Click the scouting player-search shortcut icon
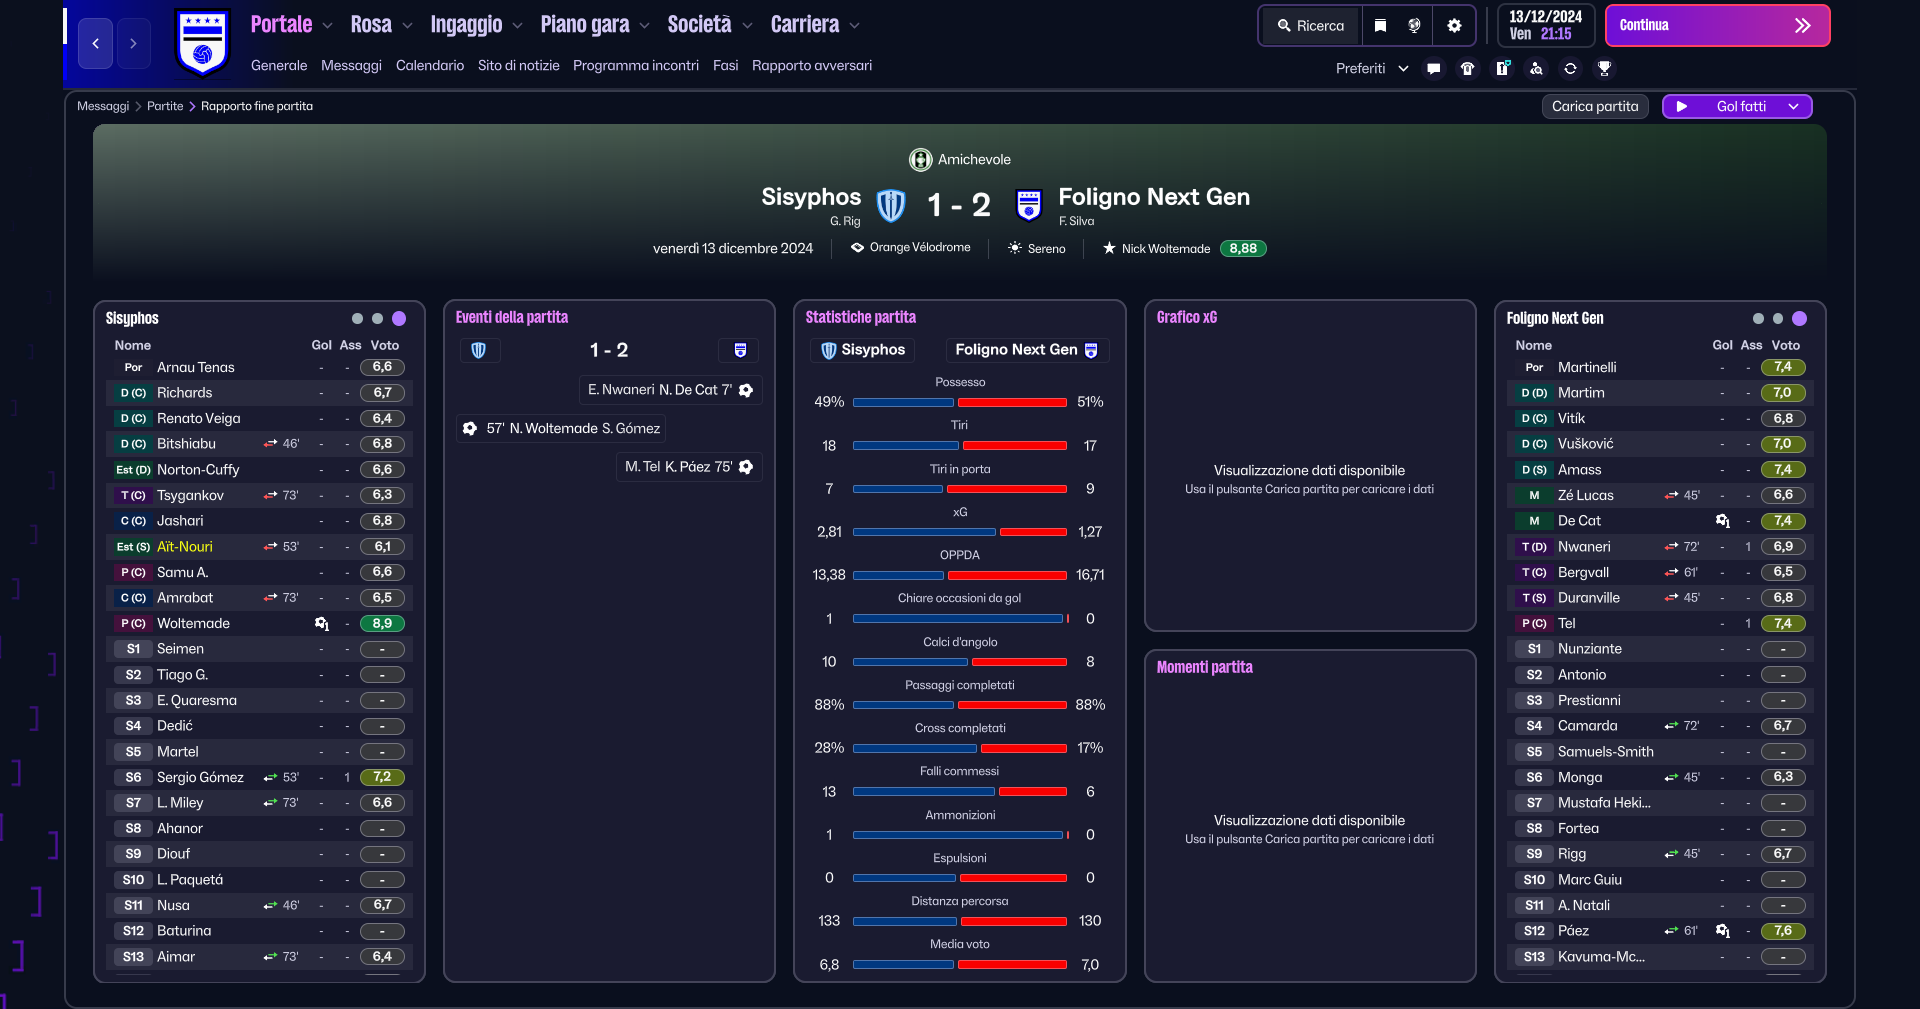1920x1009 pixels. tap(1536, 69)
